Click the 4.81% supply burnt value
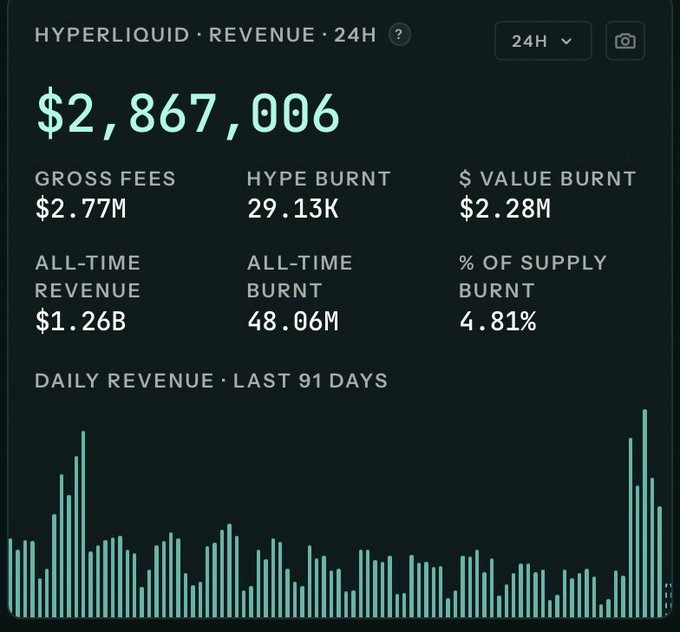This screenshot has width=680, height=632. pyautogui.click(x=497, y=321)
